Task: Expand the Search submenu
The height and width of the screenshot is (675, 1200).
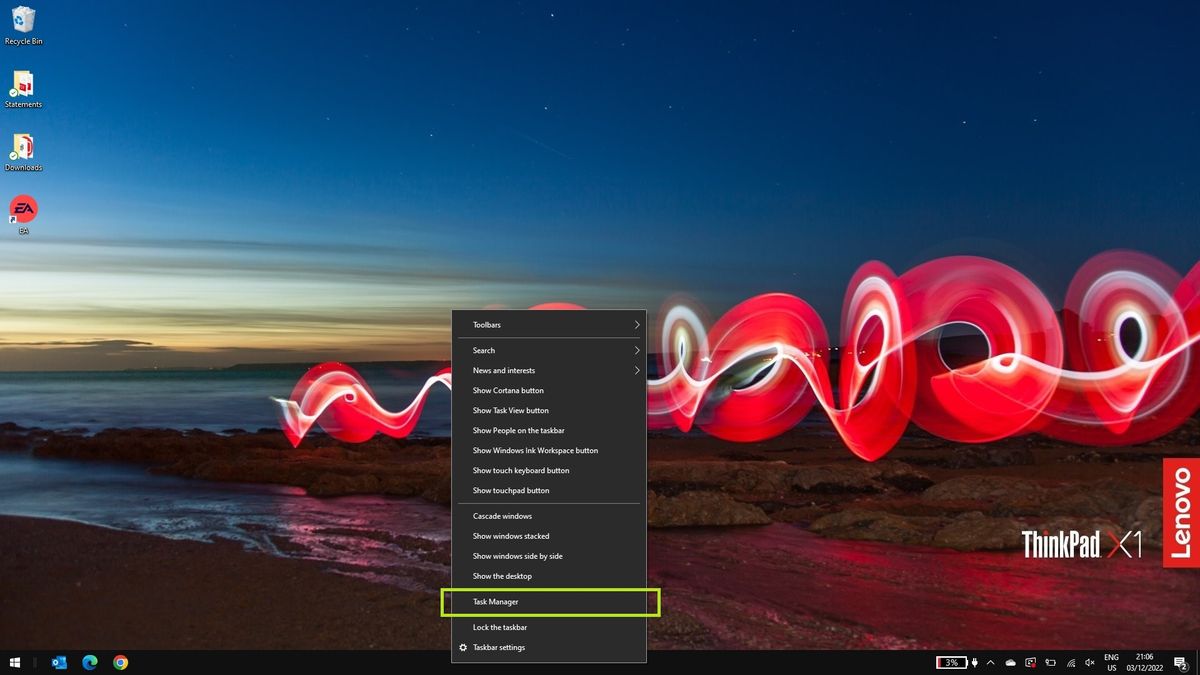Action: (x=548, y=351)
